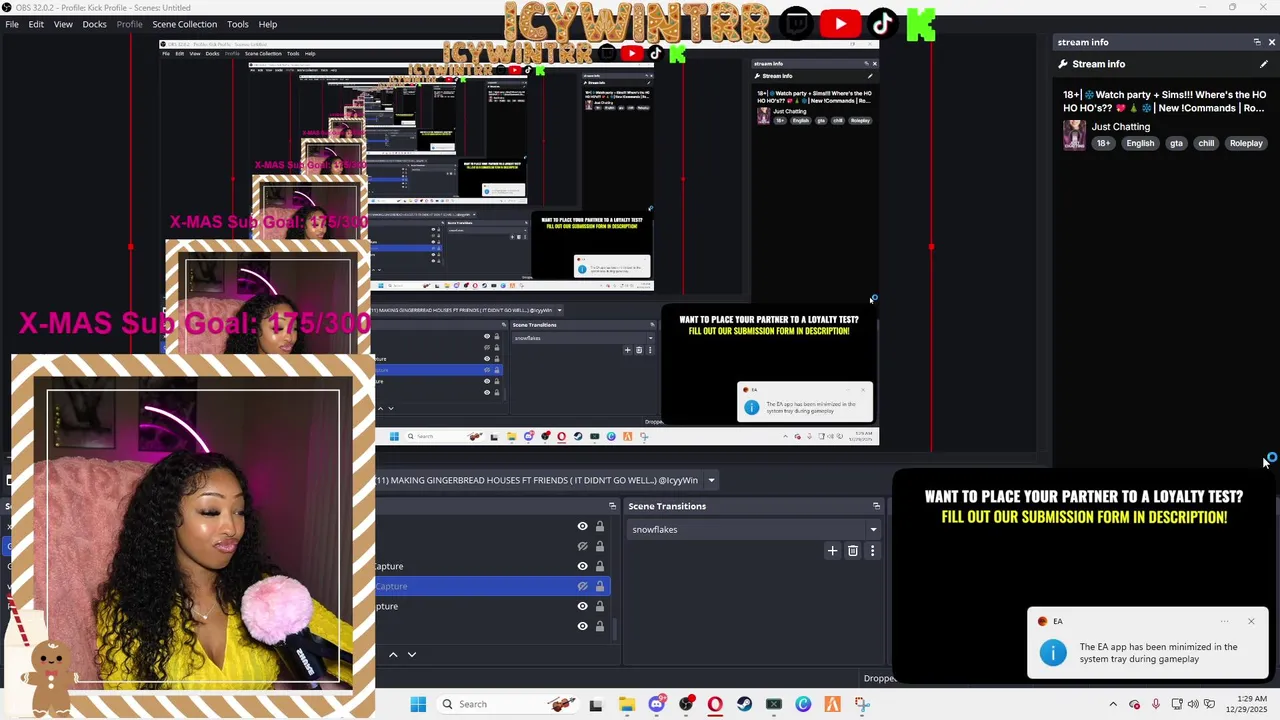Hide source just below highlighted row

pos(582,606)
